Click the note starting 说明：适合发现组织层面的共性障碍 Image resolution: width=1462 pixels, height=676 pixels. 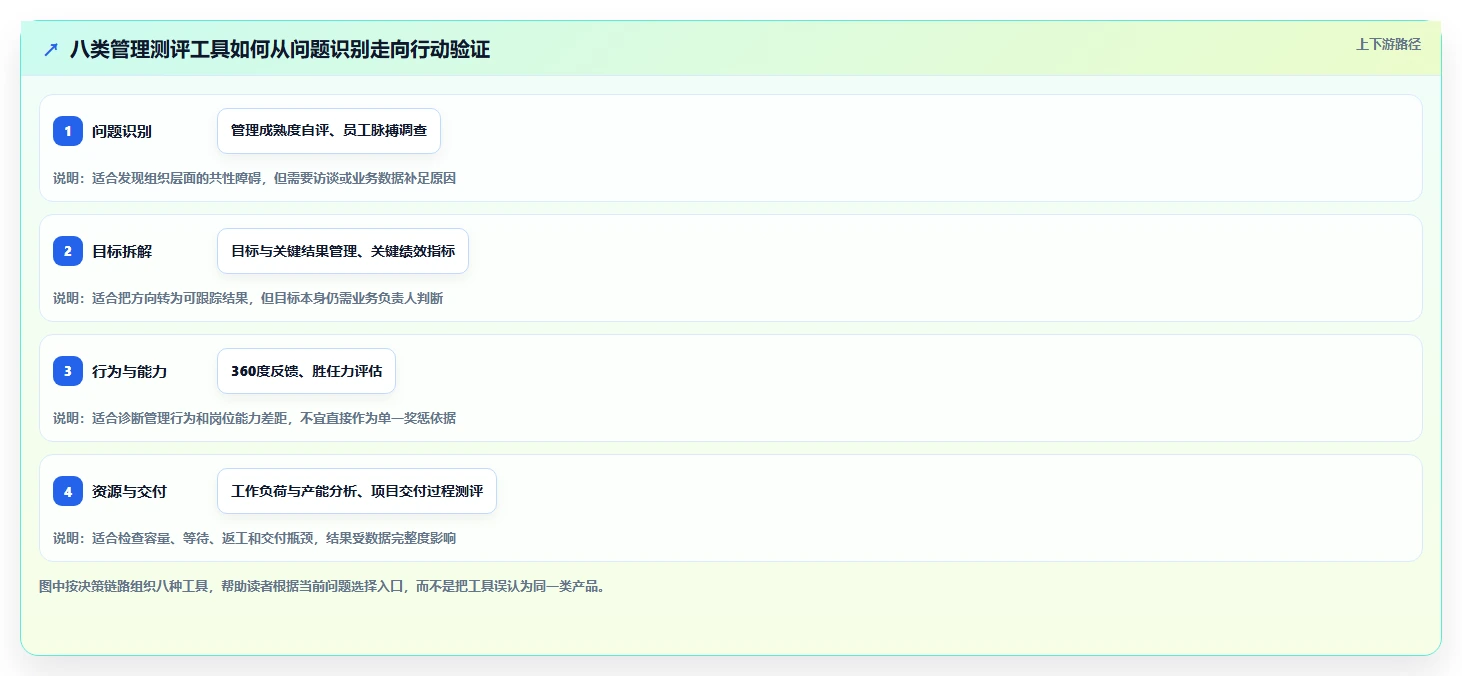(x=254, y=178)
